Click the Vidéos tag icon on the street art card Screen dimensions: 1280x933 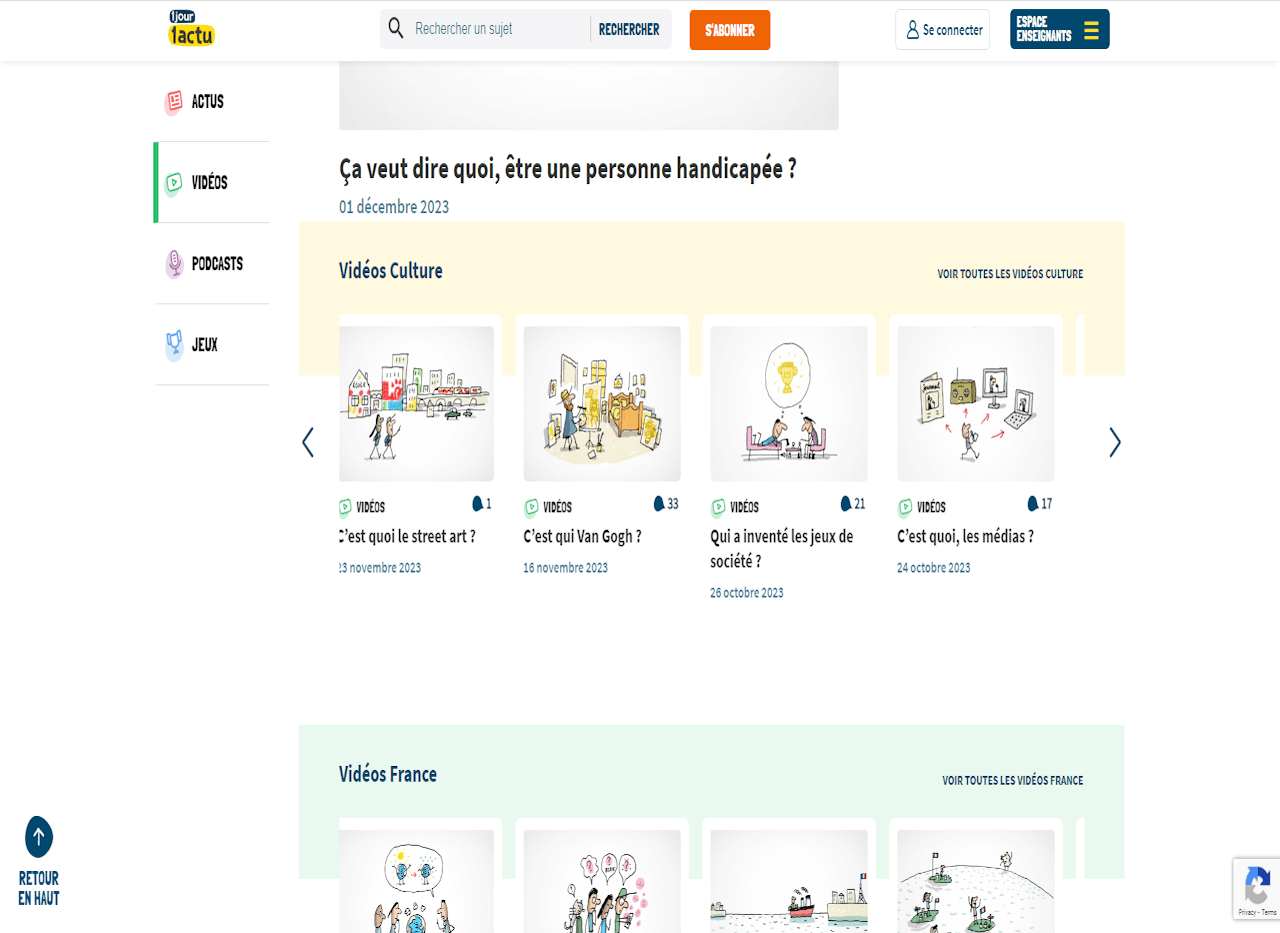[345, 507]
